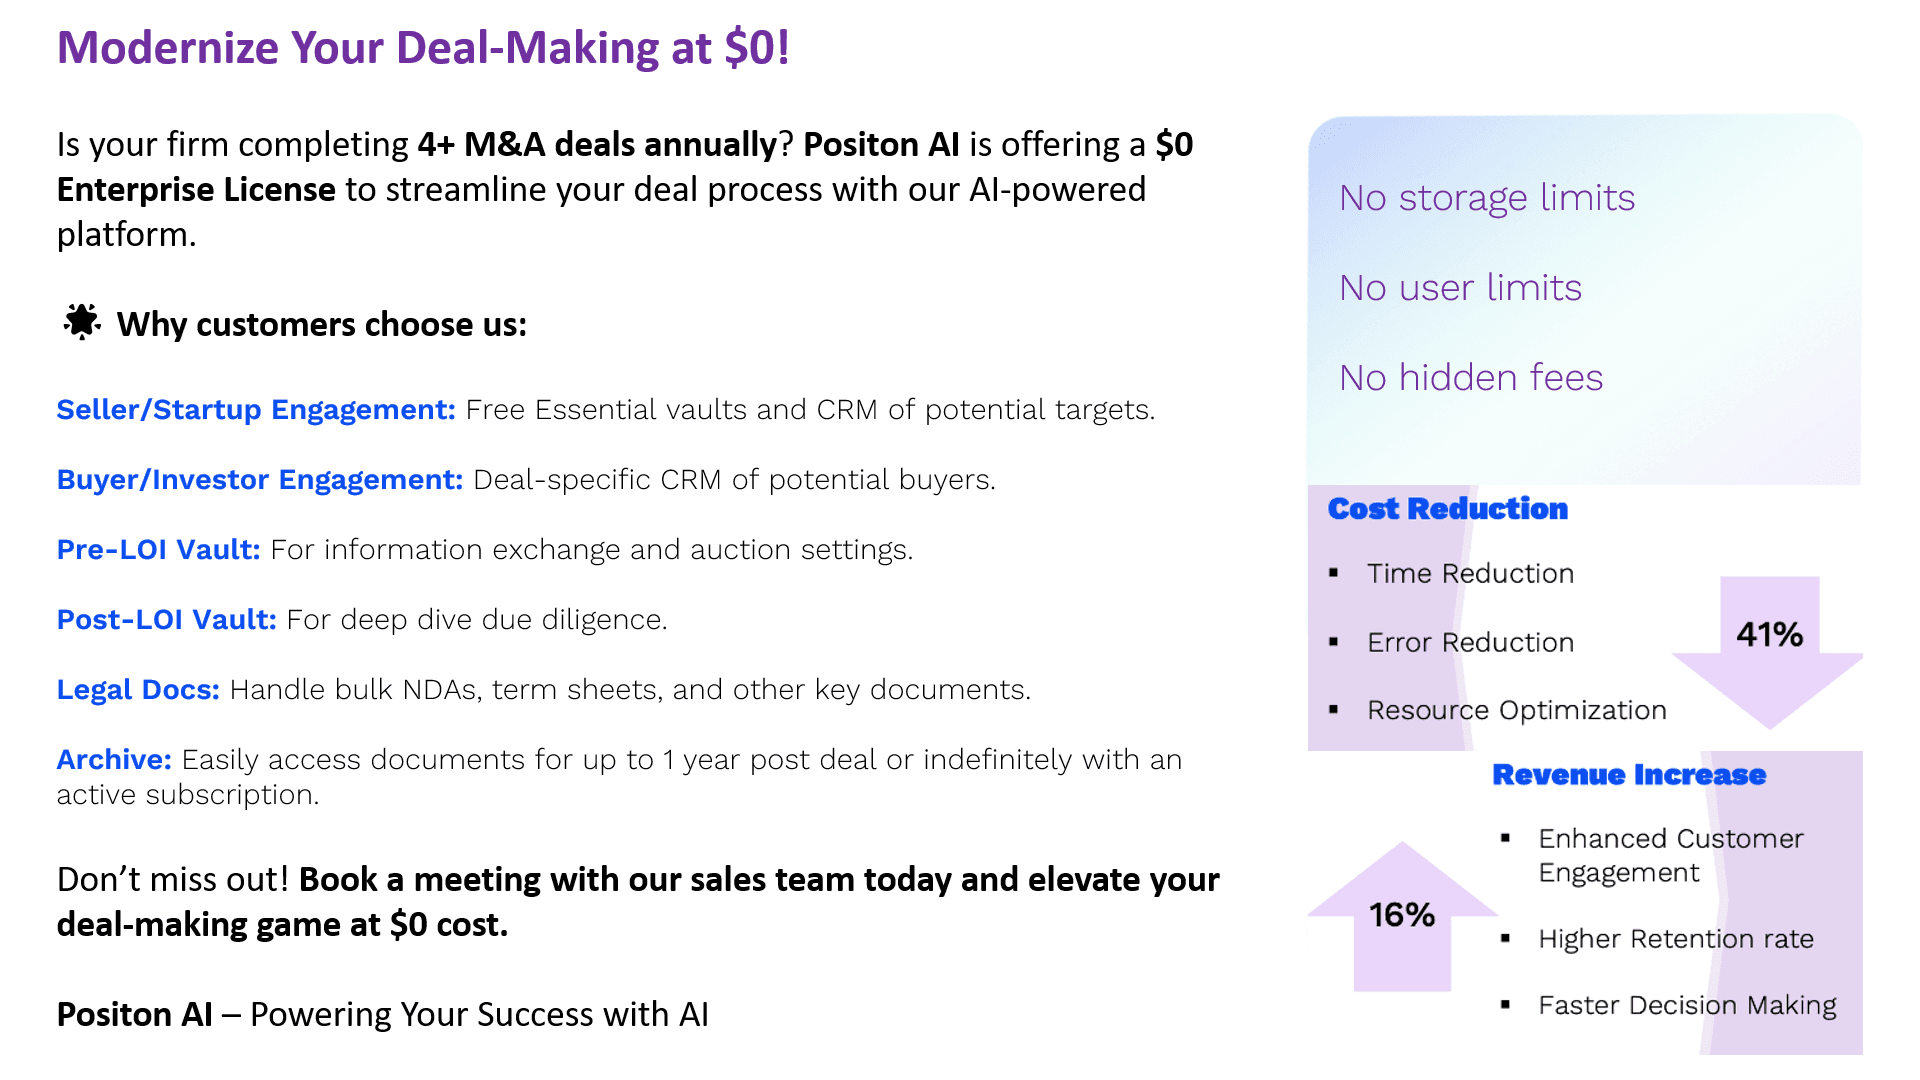The image size is (1920, 1080).
Task: Select the Buyer/Investor Engagement heading
Action: (260, 480)
